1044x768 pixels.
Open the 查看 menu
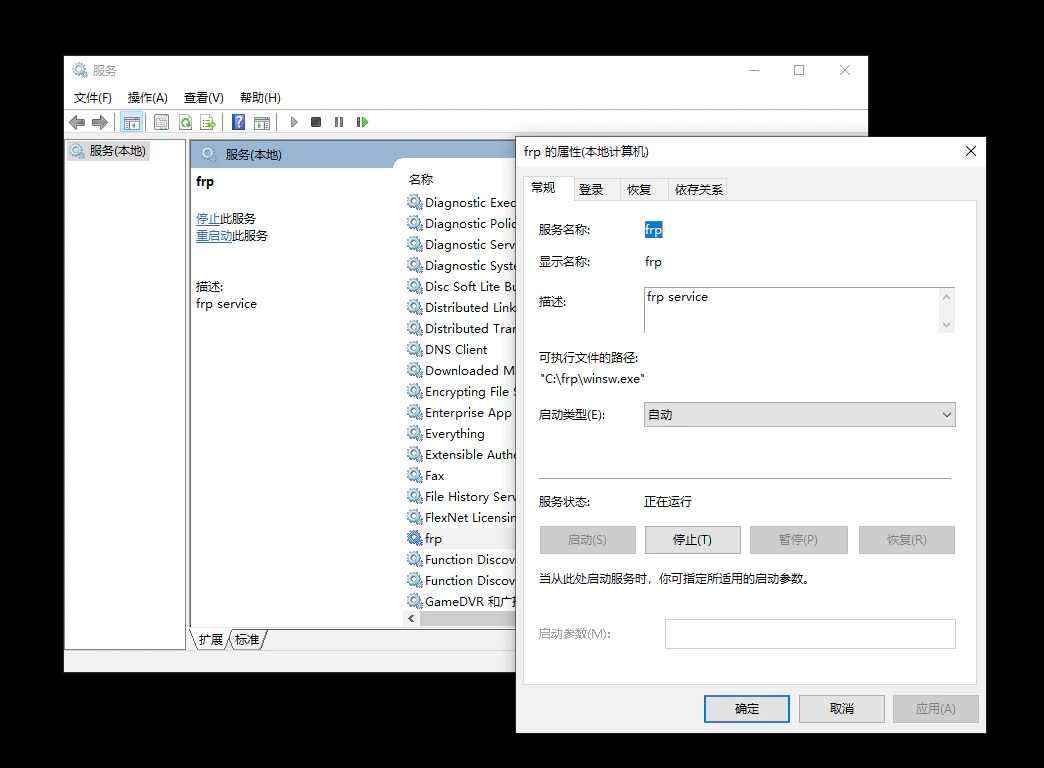coord(203,97)
